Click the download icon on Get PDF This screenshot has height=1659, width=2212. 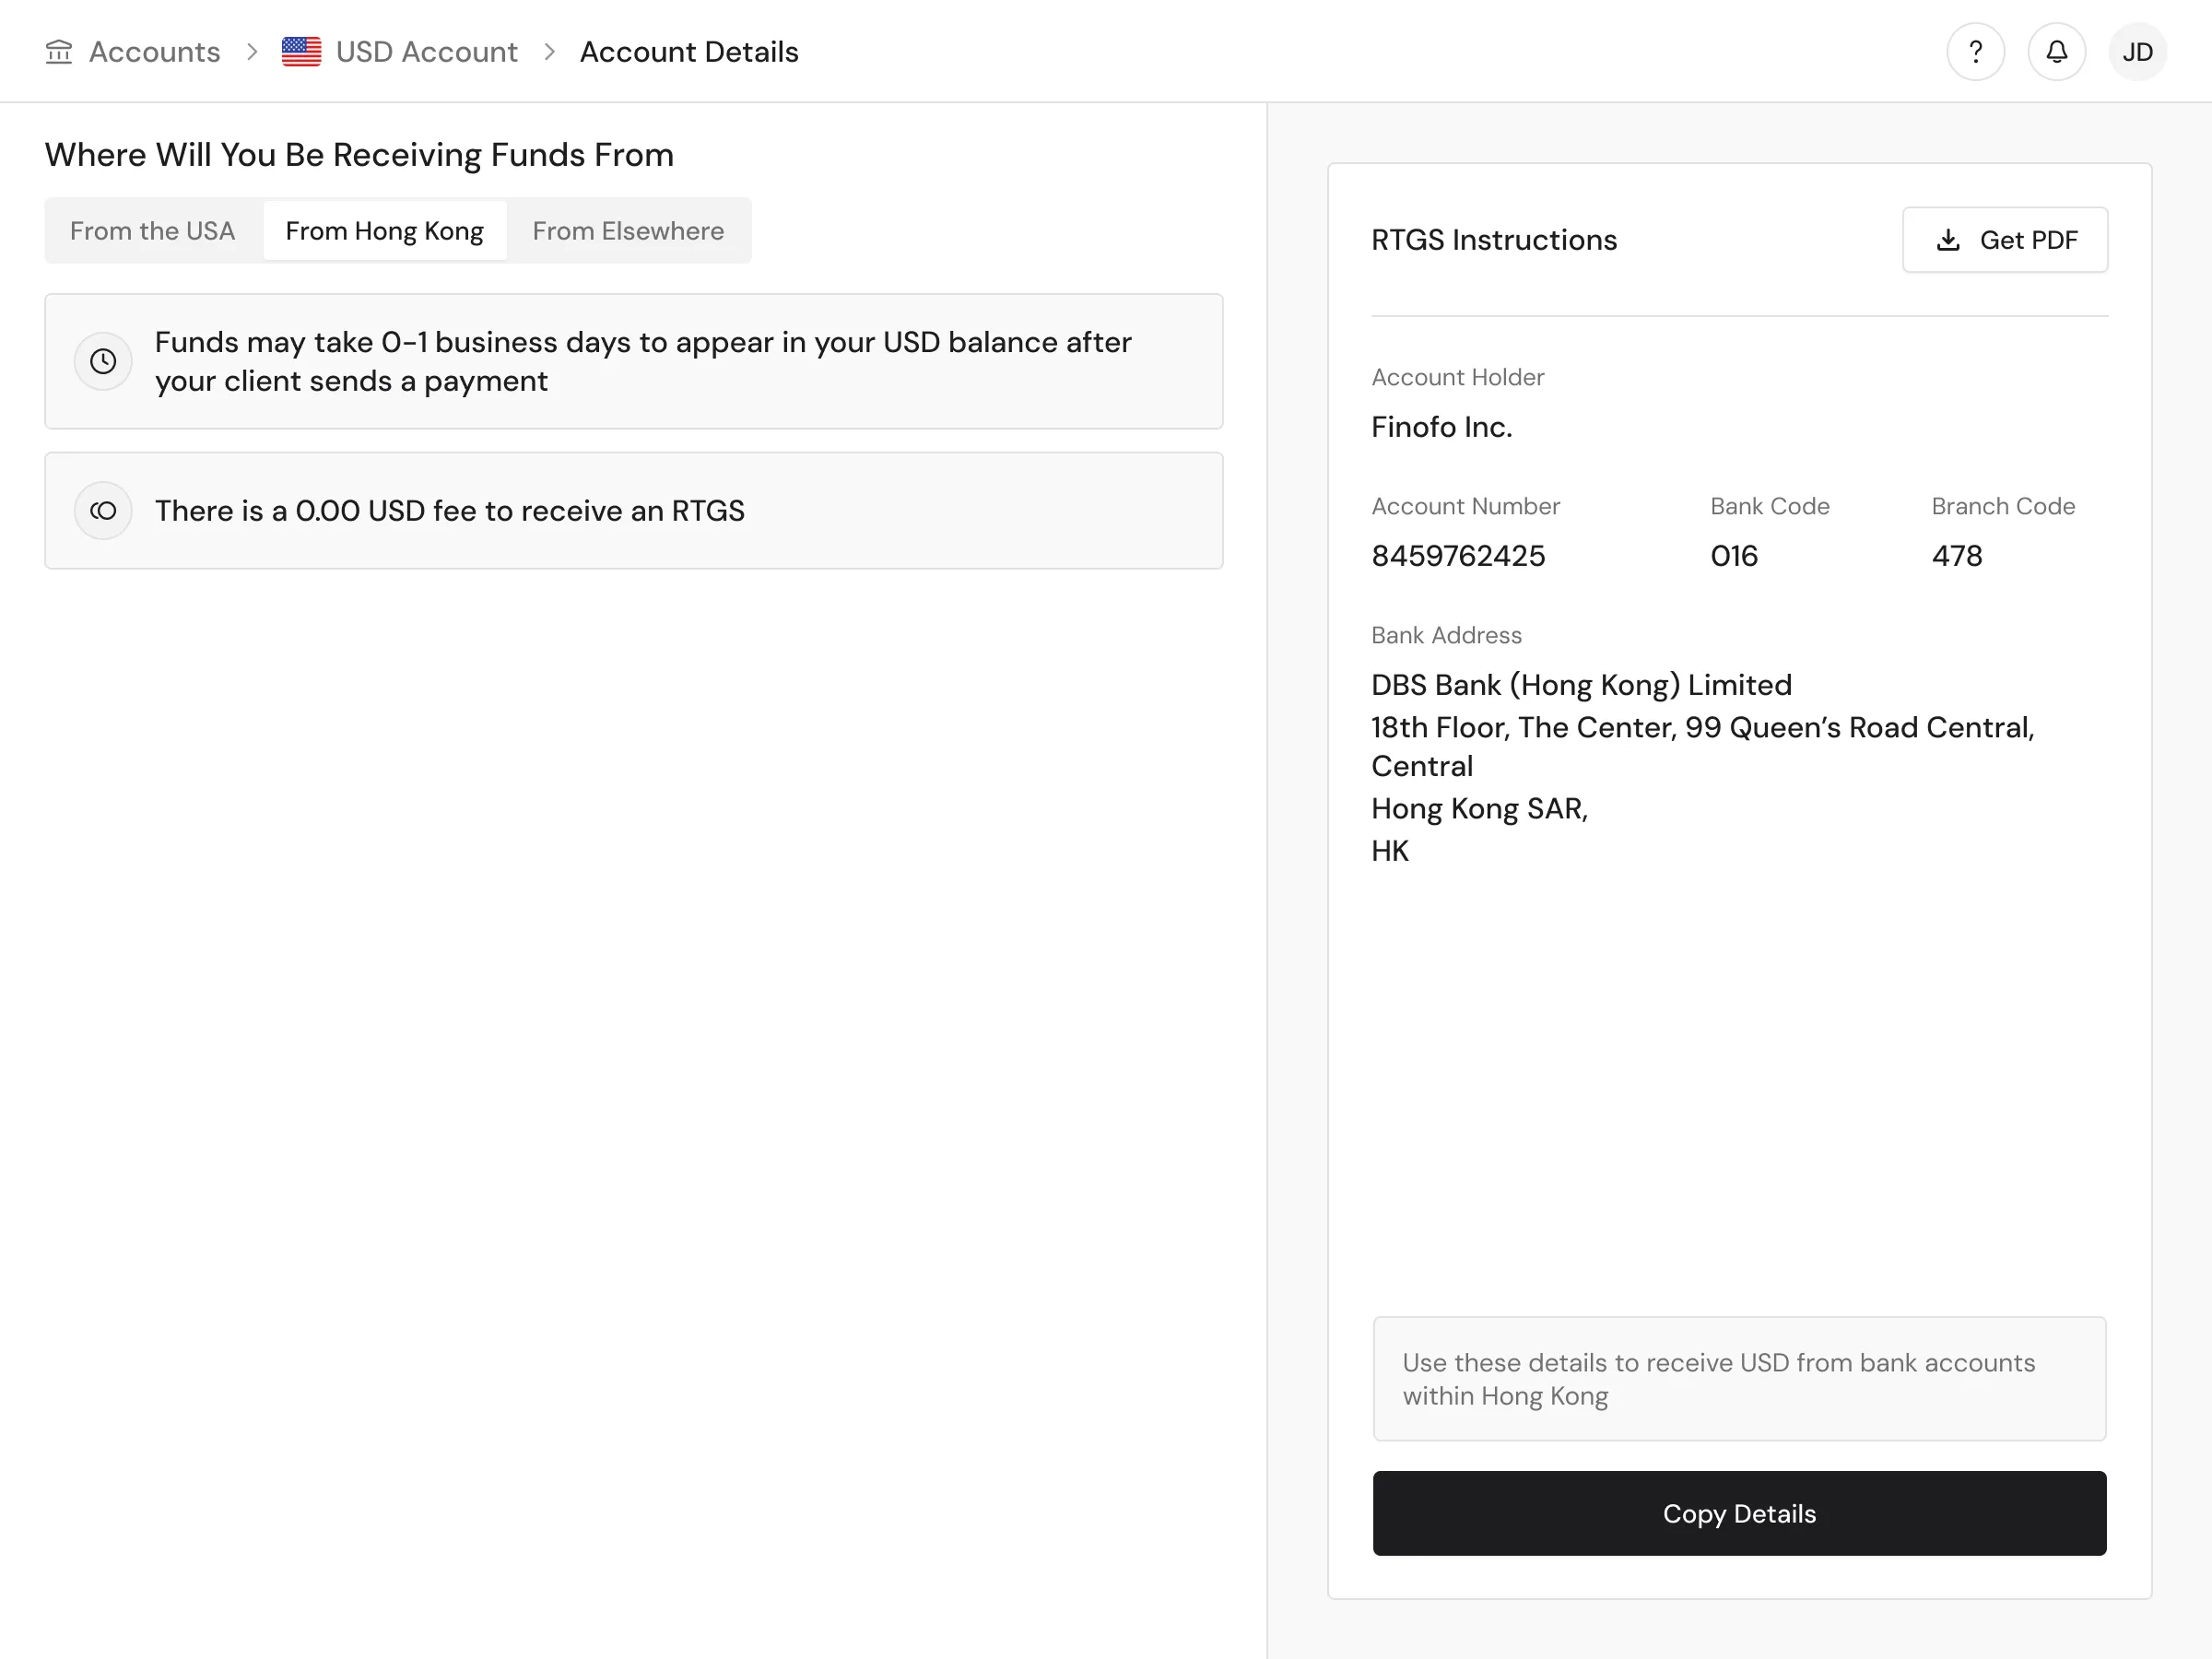click(1947, 240)
